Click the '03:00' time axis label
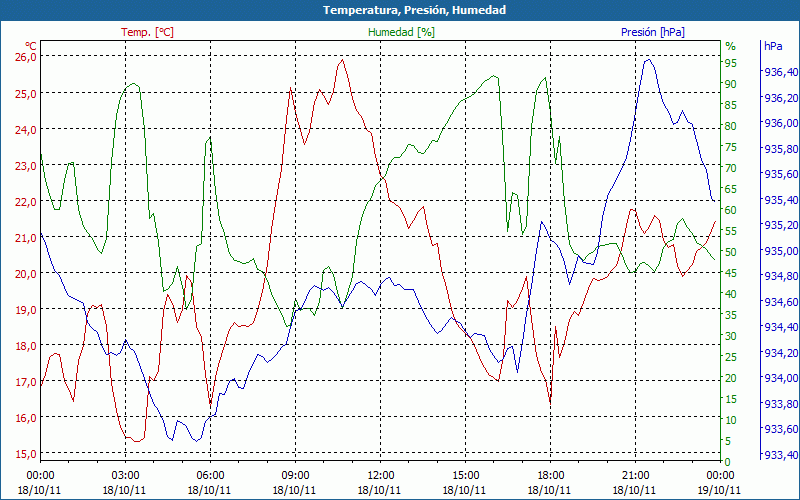 (125, 476)
